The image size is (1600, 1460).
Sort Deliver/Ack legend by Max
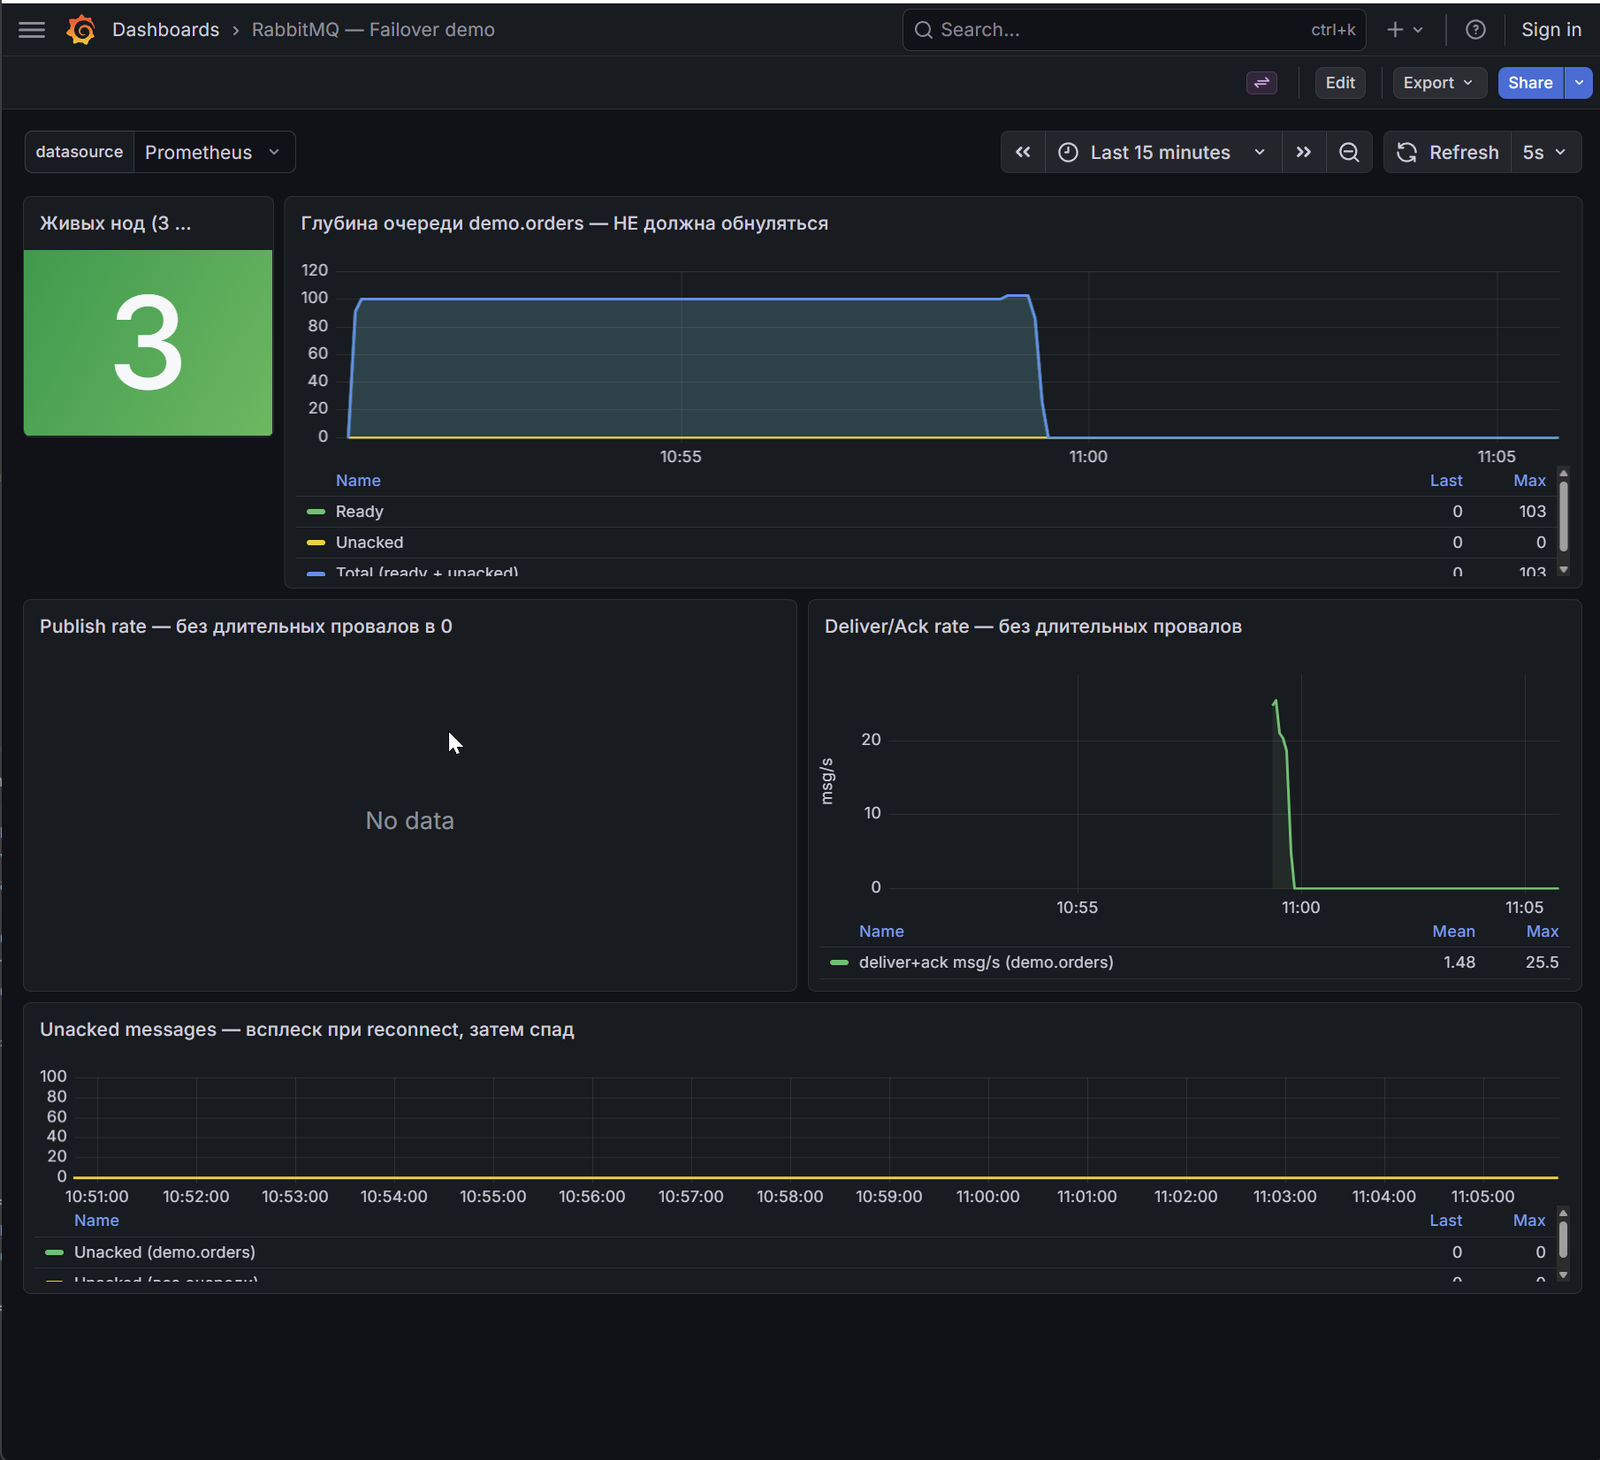1542,931
